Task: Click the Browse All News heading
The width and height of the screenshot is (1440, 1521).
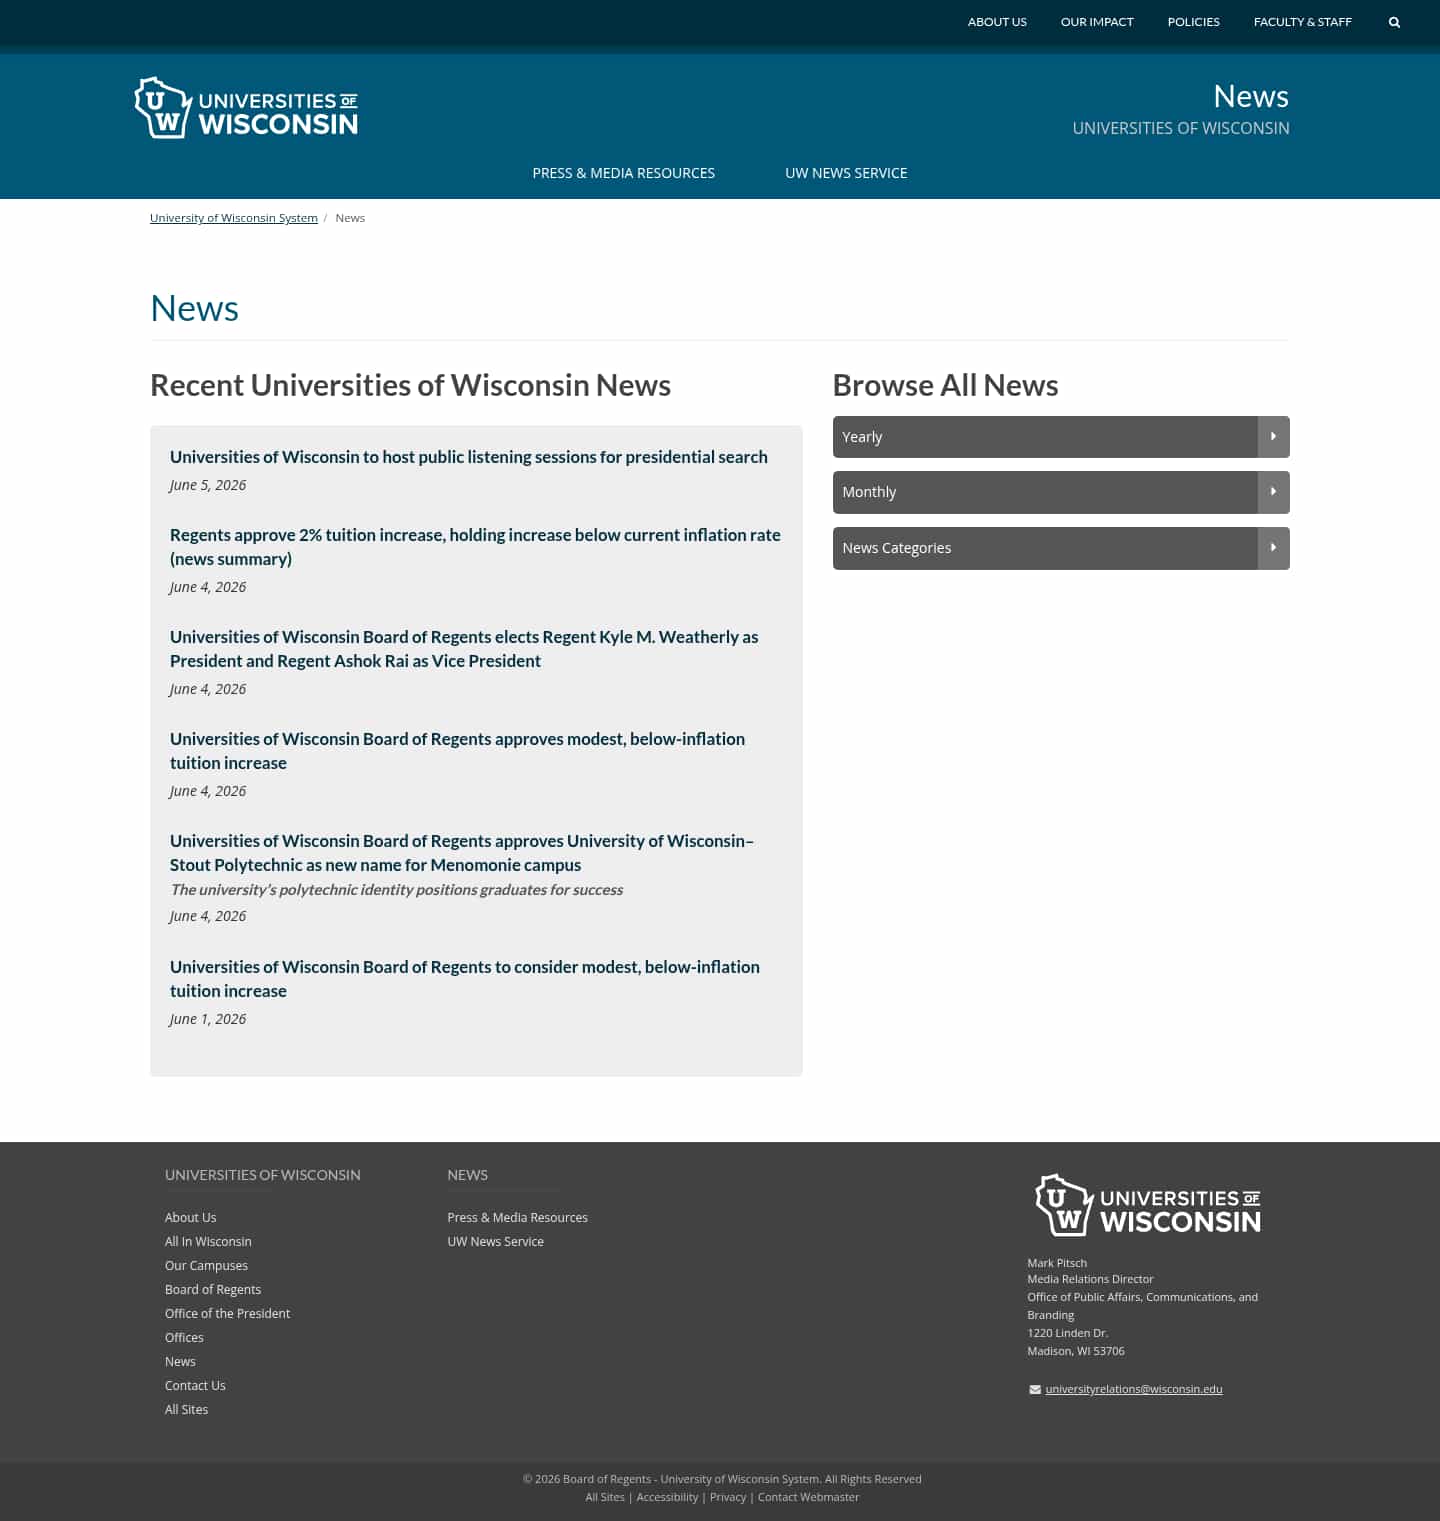Action: click(945, 385)
